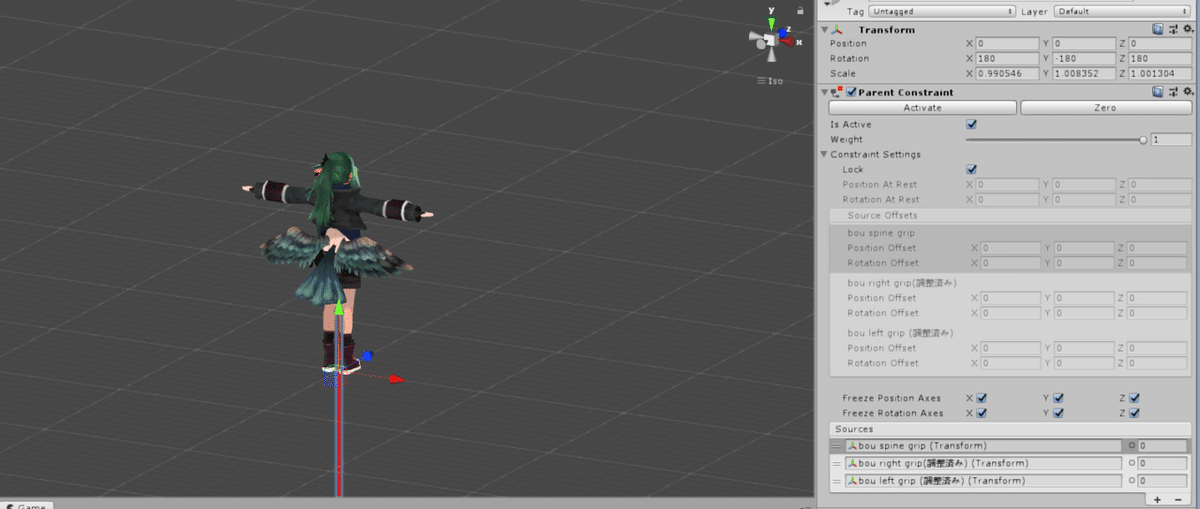Toggle Freeze Rotation Axes Z checkbox

[x=1134, y=412]
